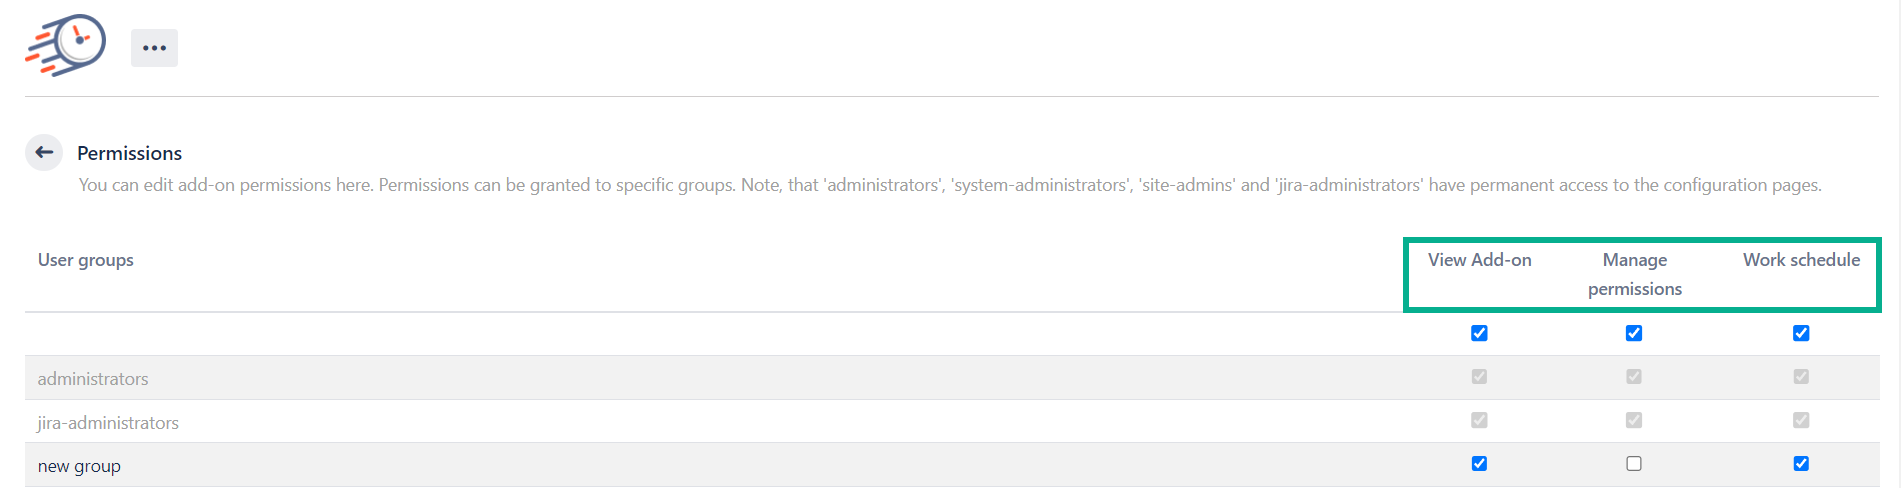
Task: Click administrators Work schedule checkbox
Action: [1801, 377]
